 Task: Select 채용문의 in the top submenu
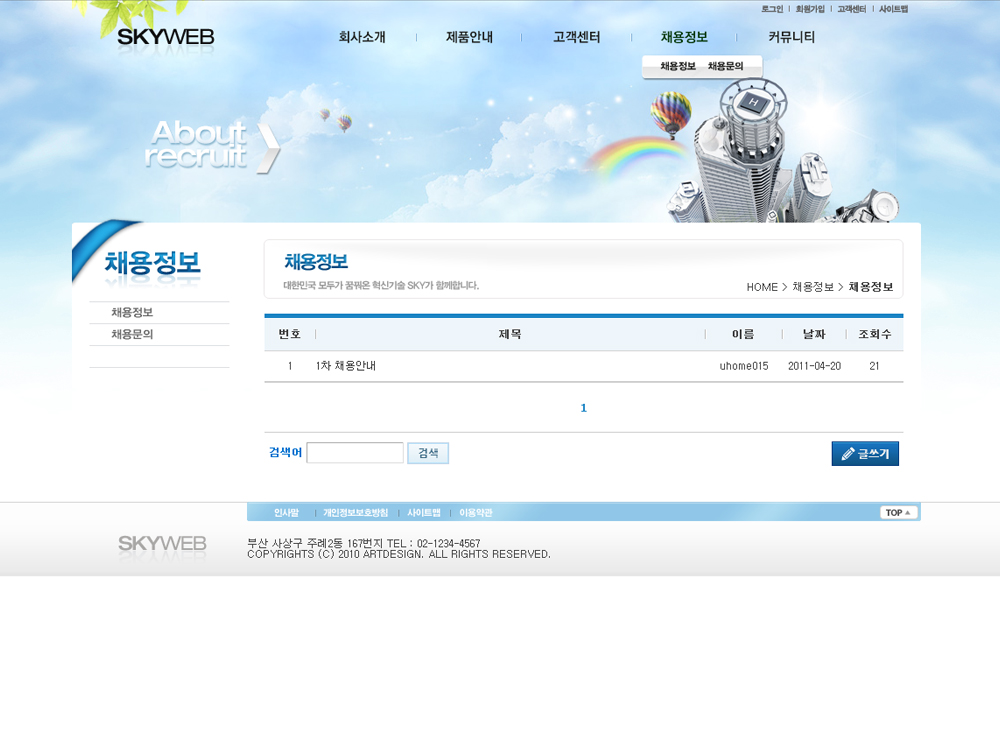click(725, 66)
